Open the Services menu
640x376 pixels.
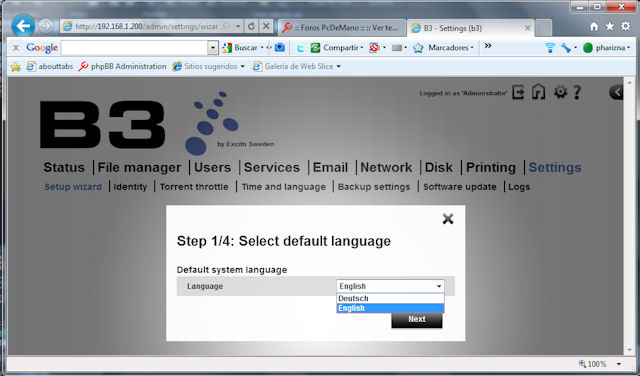(x=272, y=167)
